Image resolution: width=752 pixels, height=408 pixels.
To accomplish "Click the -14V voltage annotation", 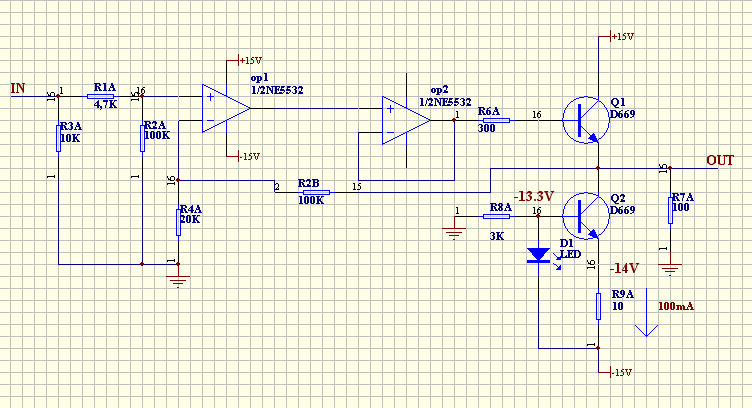I will pyautogui.click(x=624, y=268).
